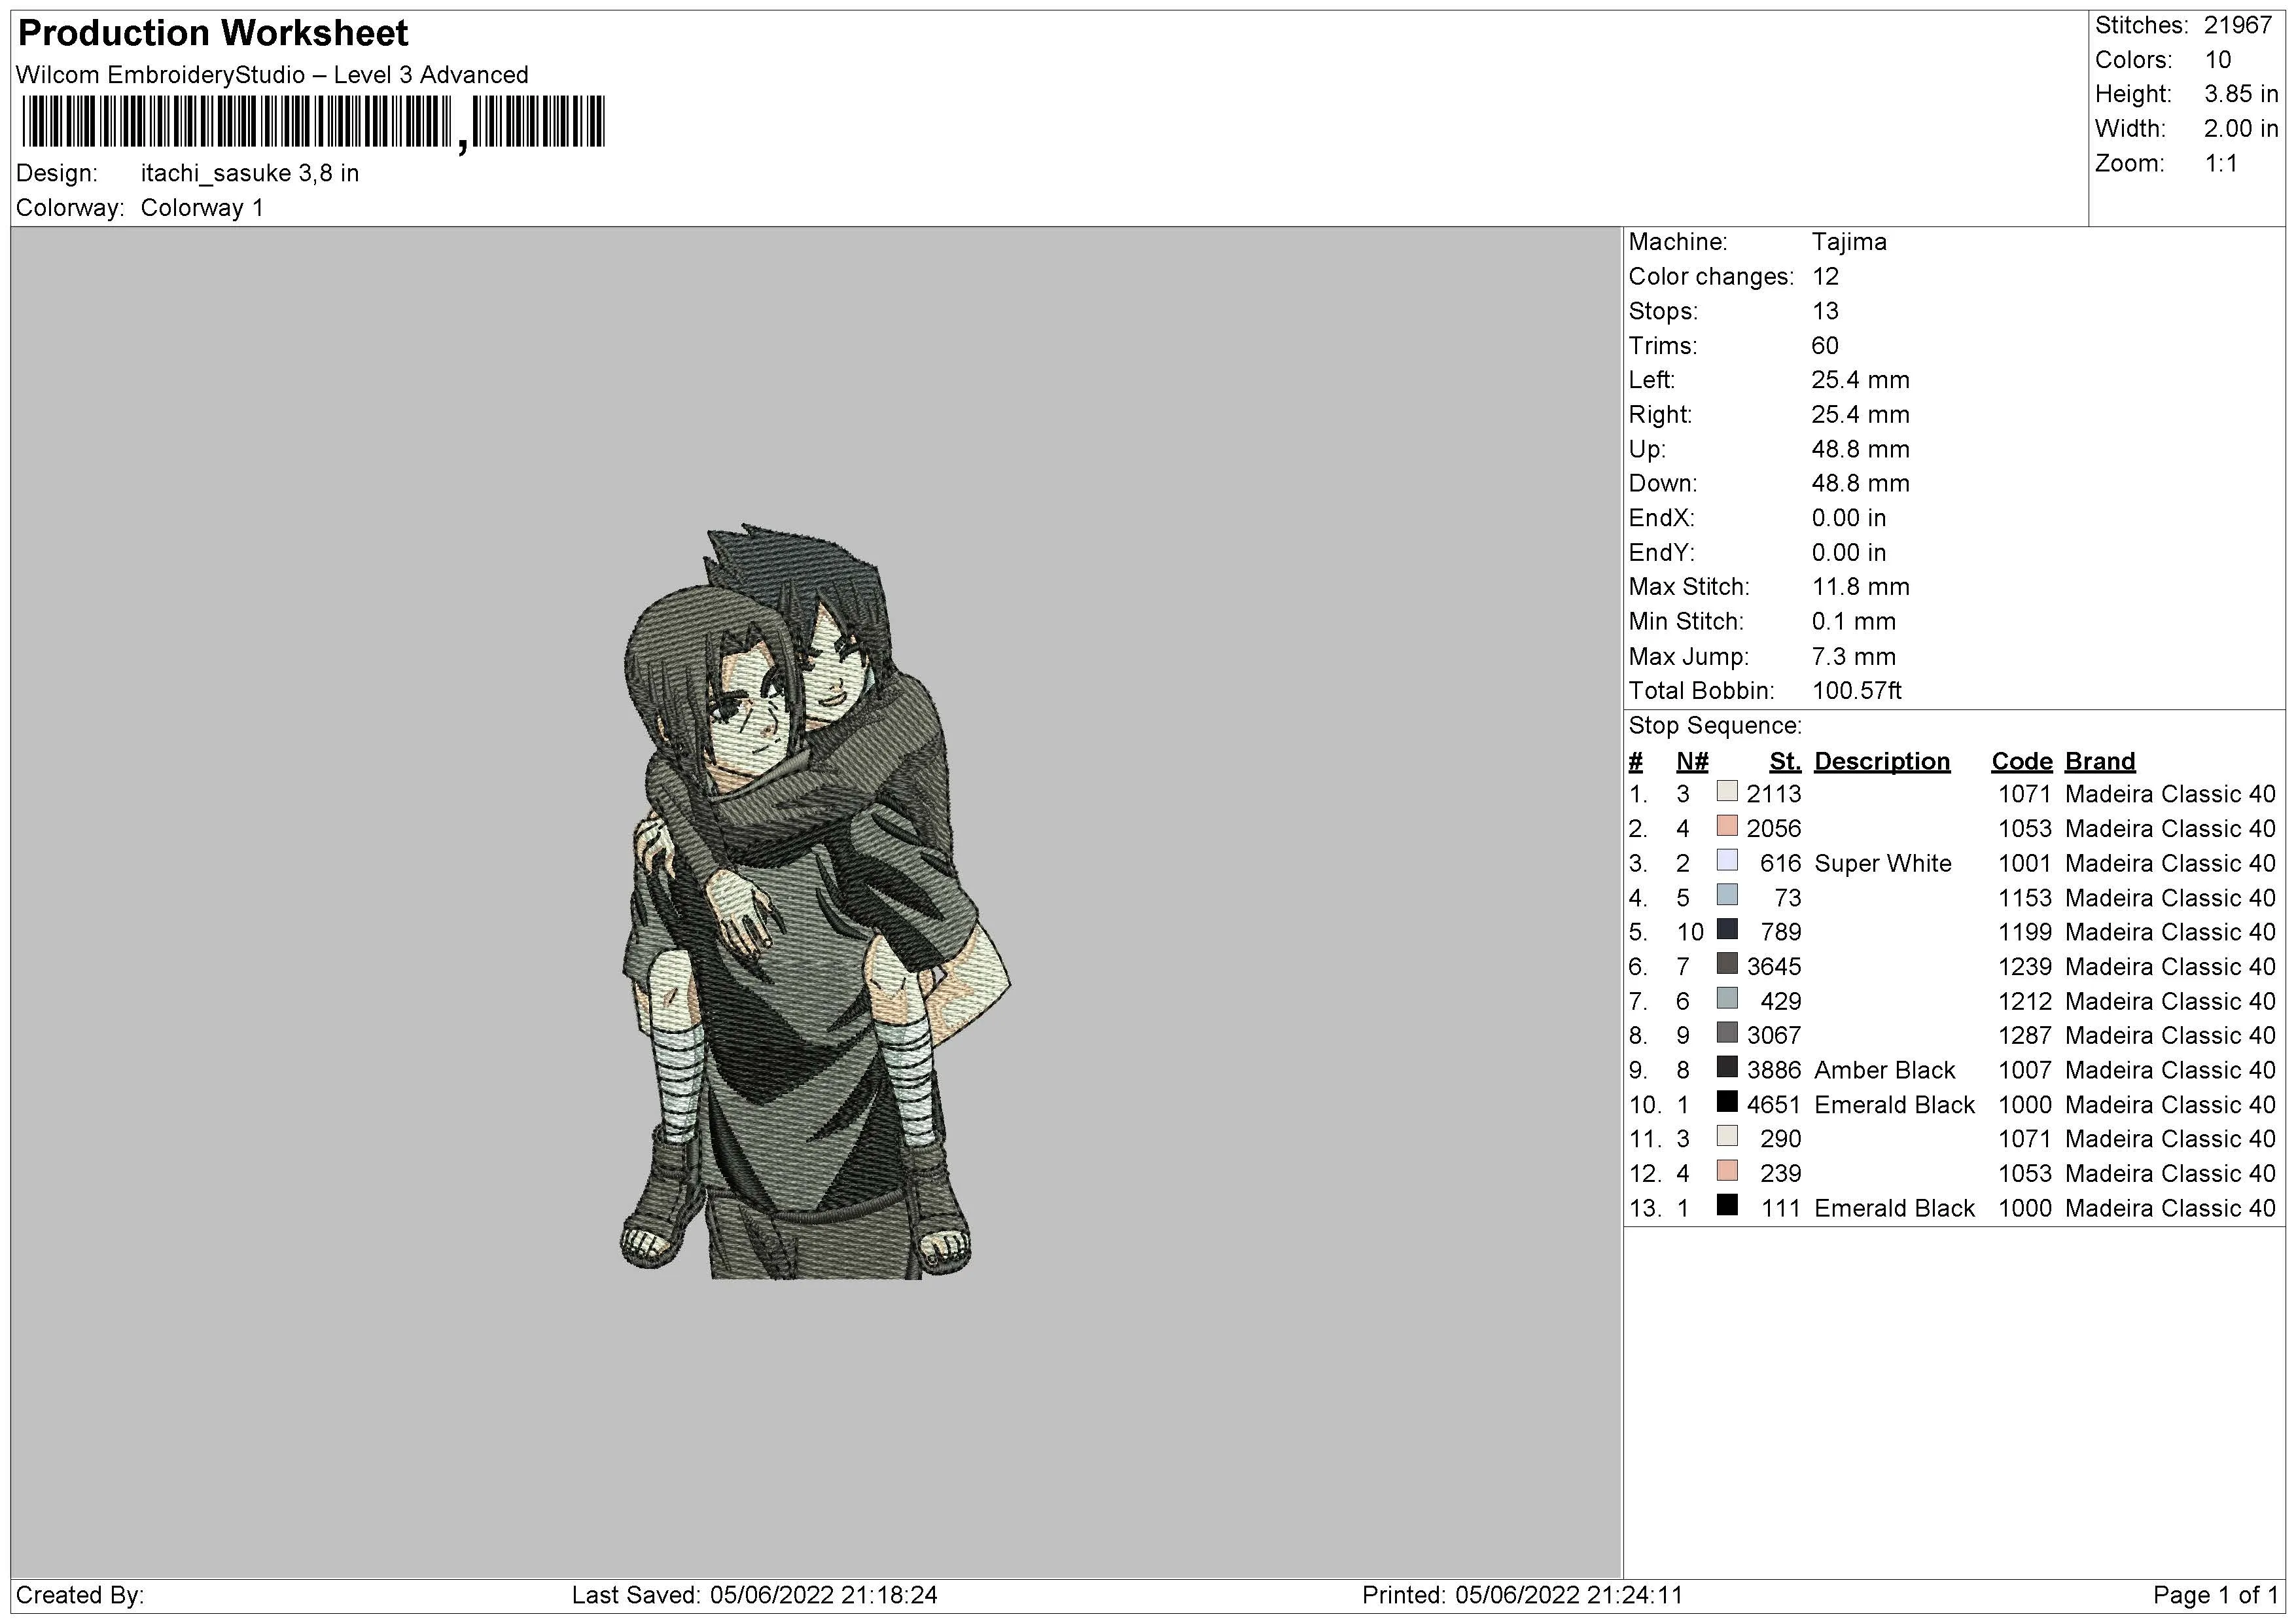Select Emerald Black swatch in stop 10
The height and width of the screenshot is (1623, 2296).
pyautogui.click(x=1727, y=1102)
